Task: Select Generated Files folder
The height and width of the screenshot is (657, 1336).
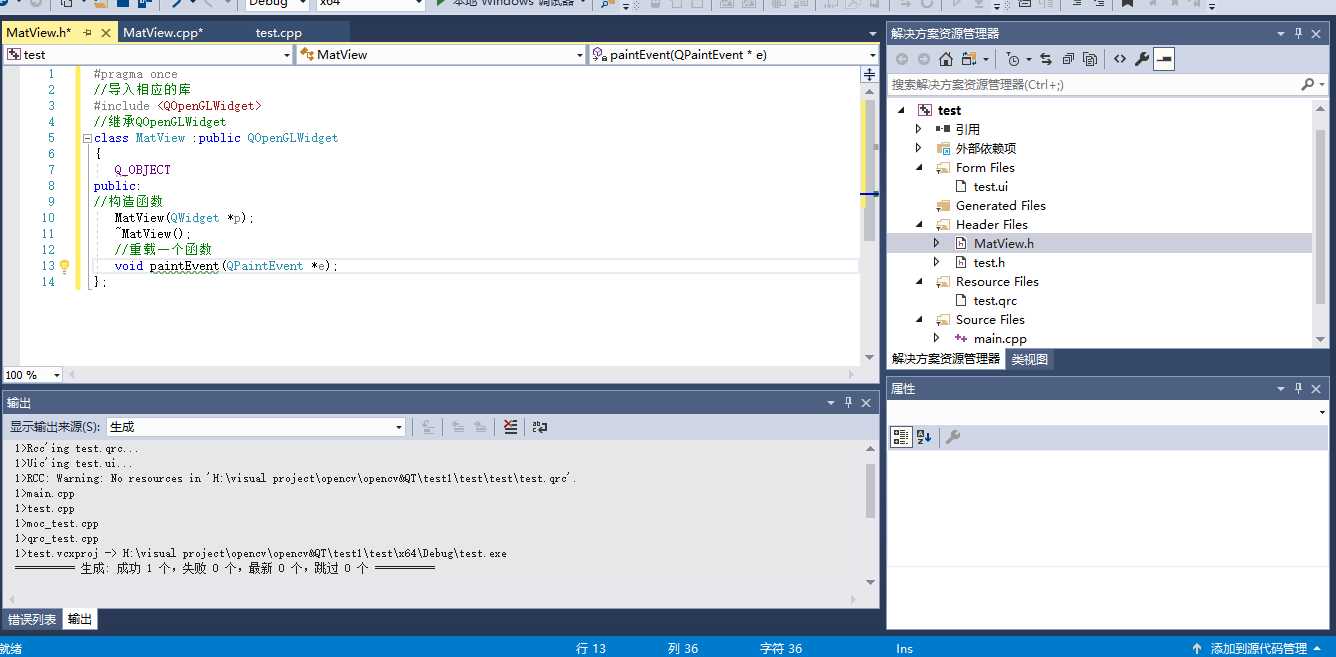Action: click(x=1000, y=206)
